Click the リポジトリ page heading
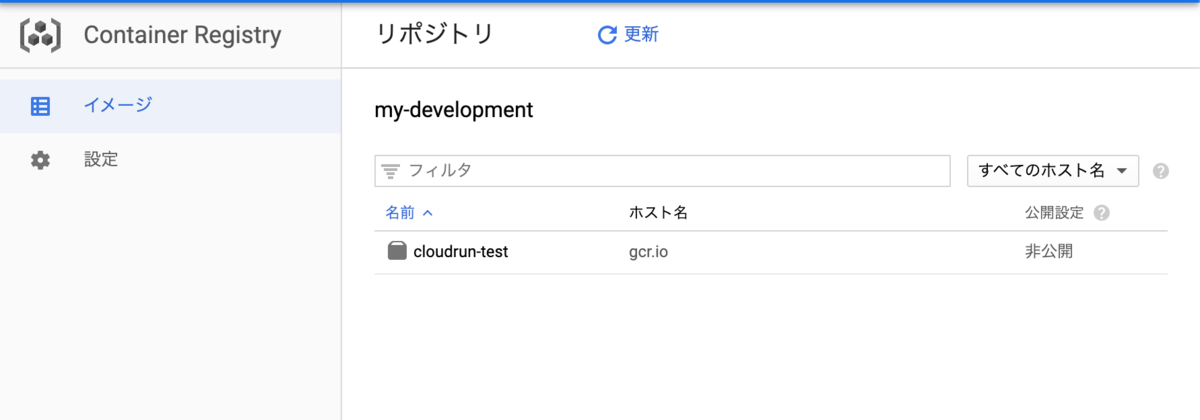 pyautogui.click(x=435, y=35)
